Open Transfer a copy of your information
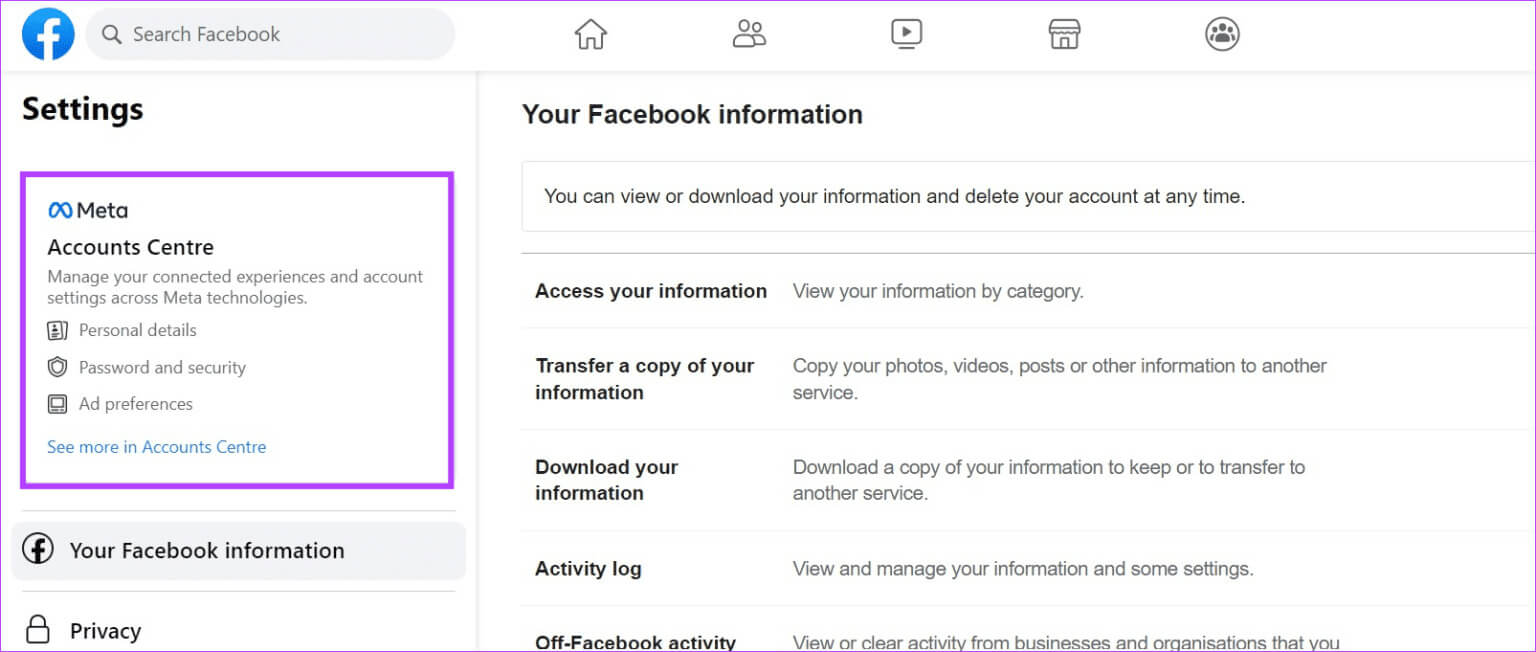The width and height of the screenshot is (1536, 652). click(x=645, y=379)
